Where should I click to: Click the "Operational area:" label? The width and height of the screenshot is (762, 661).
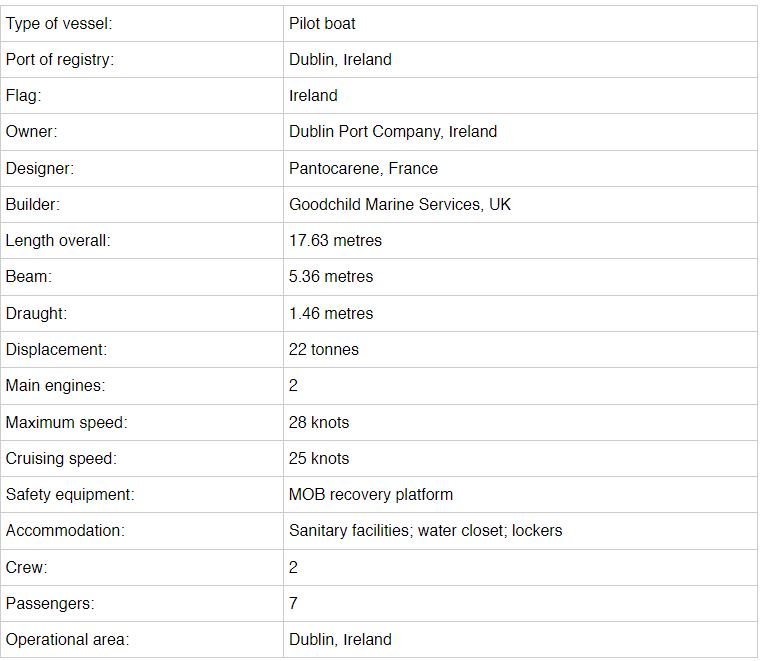coord(67,640)
